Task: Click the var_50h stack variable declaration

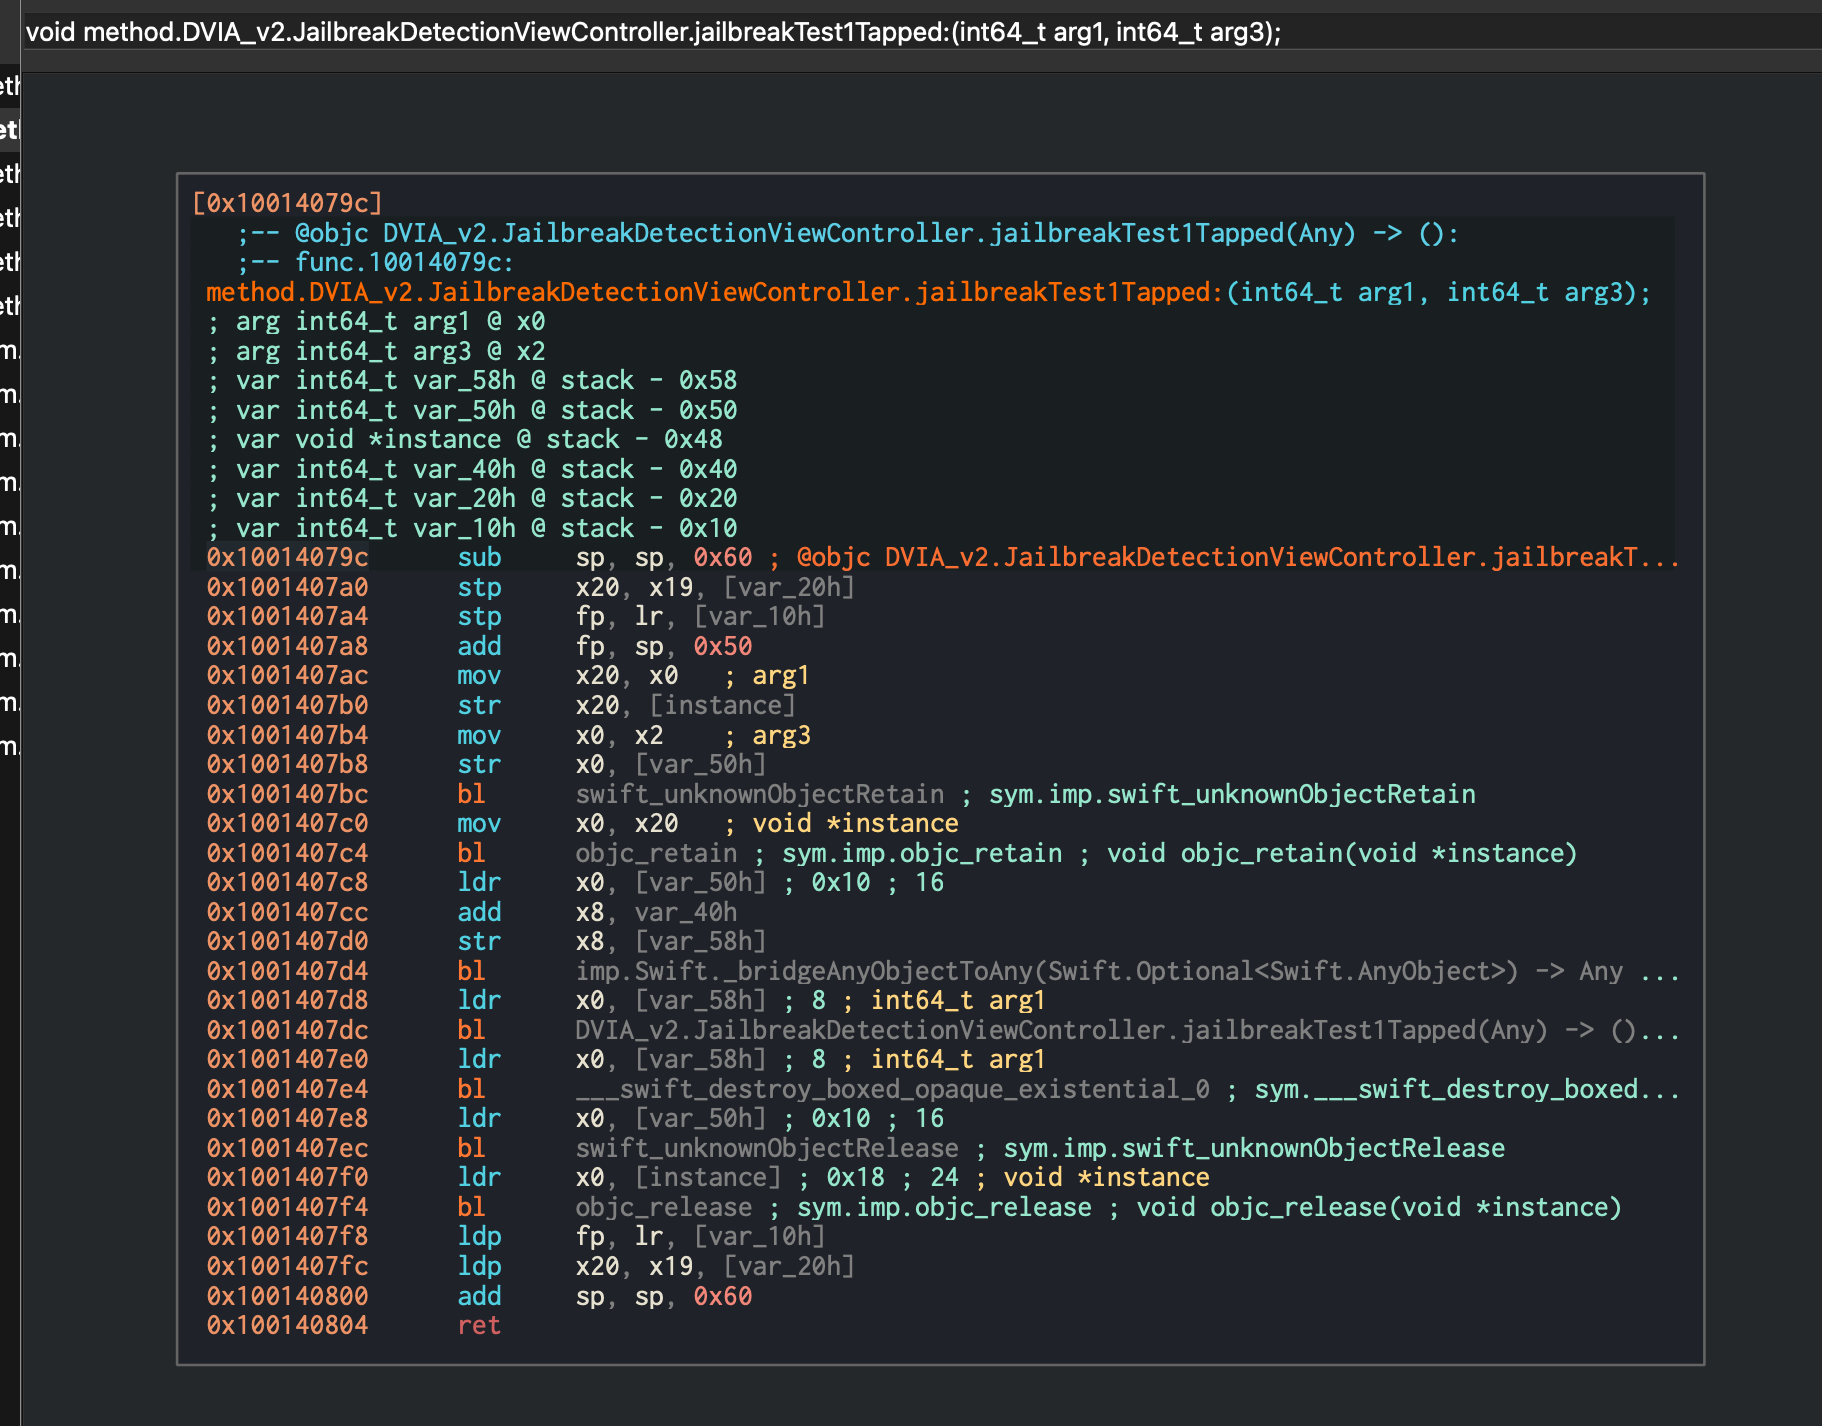Action: (x=472, y=410)
